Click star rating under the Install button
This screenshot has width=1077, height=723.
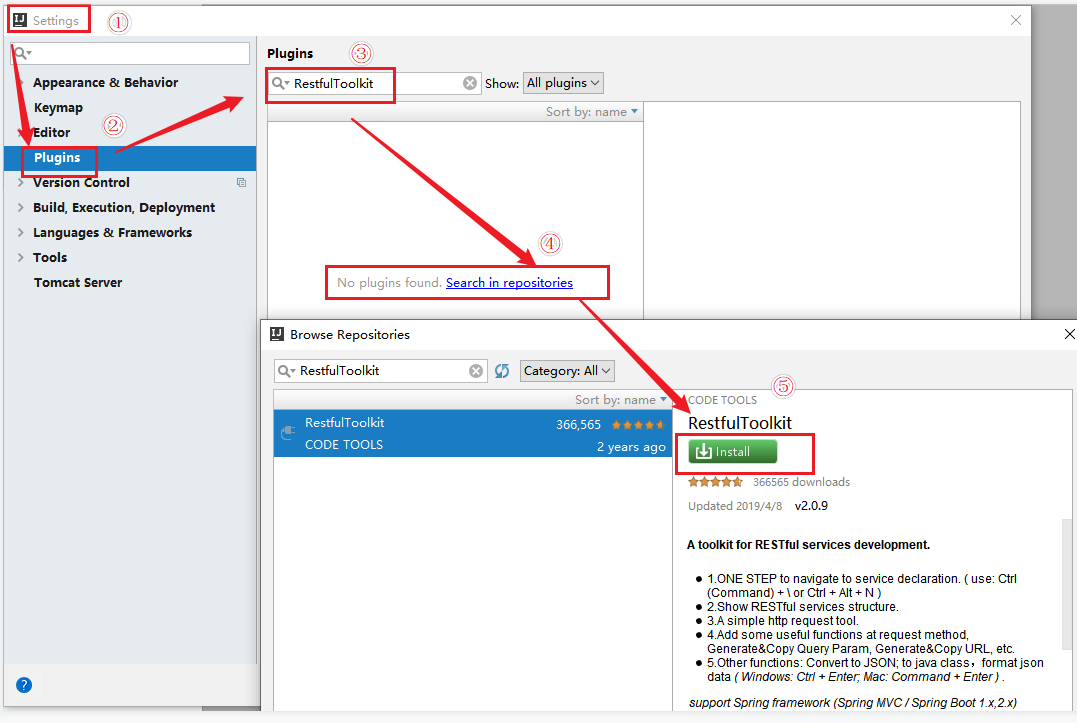715,482
